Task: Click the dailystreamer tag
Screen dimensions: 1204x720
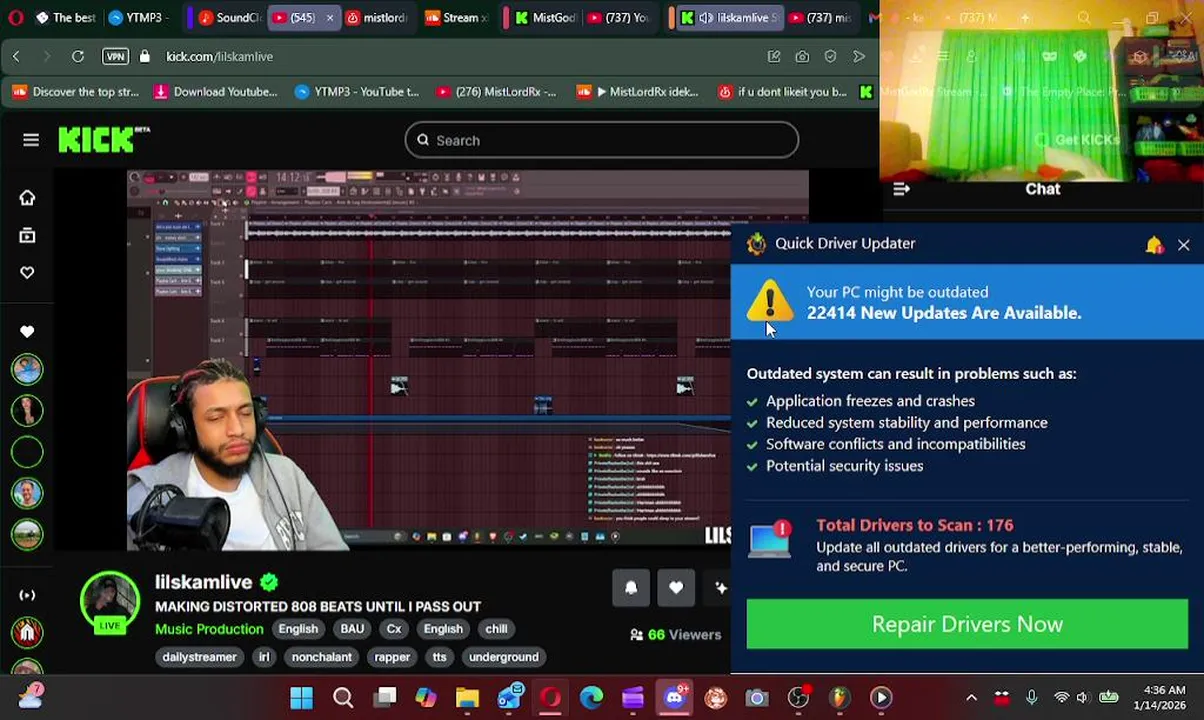Action: click(199, 657)
